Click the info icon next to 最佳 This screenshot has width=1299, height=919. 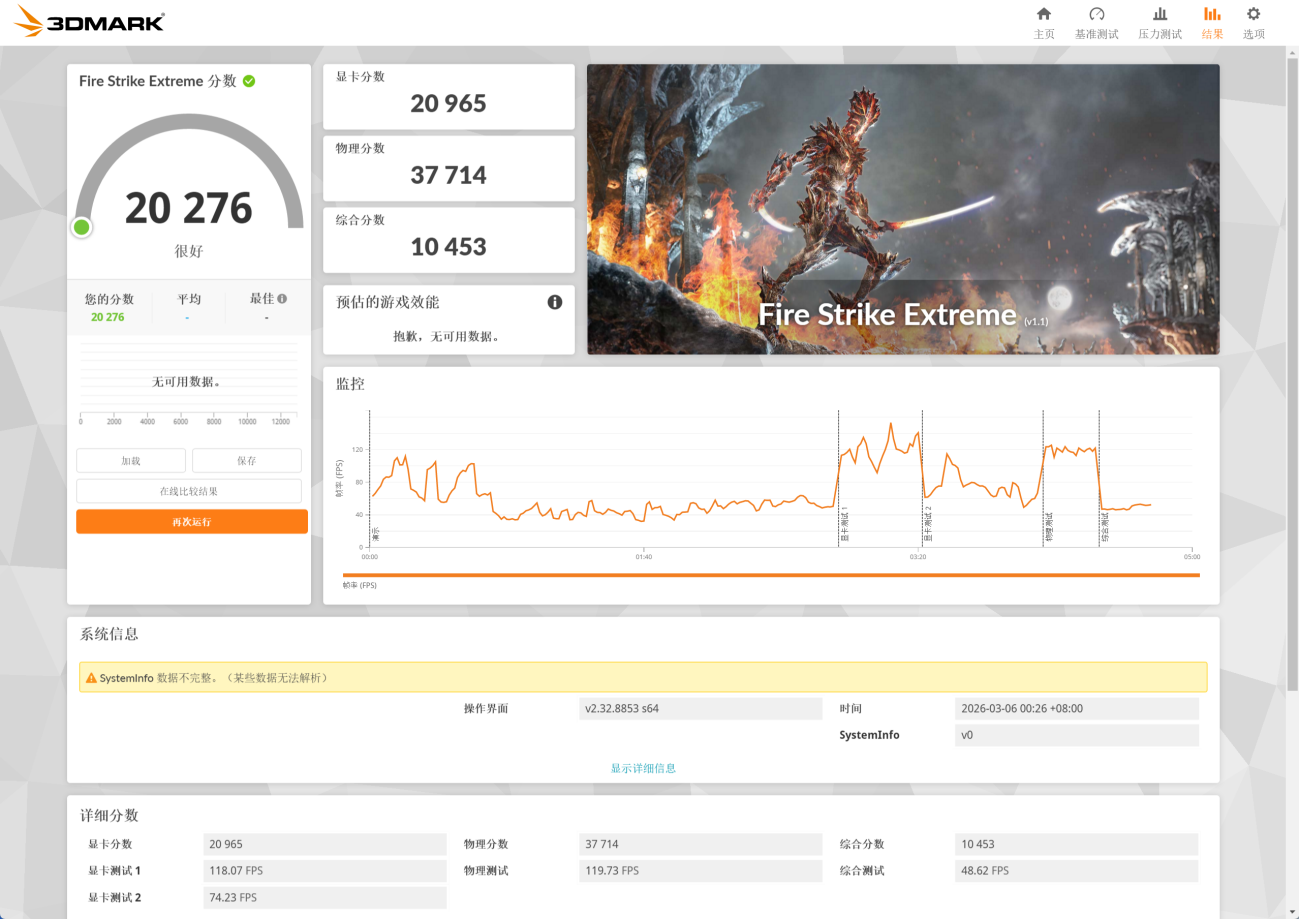click(282, 299)
